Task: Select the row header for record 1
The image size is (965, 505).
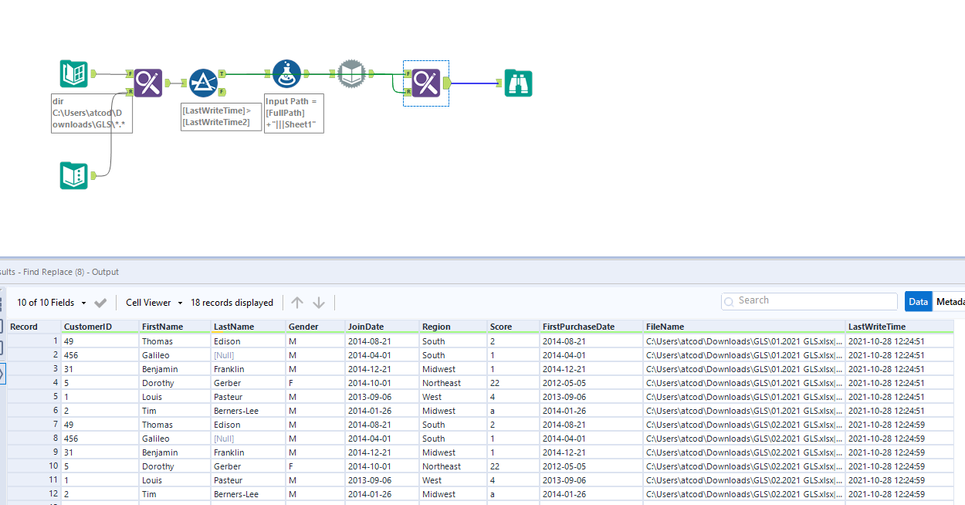Action: click(x=34, y=341)
